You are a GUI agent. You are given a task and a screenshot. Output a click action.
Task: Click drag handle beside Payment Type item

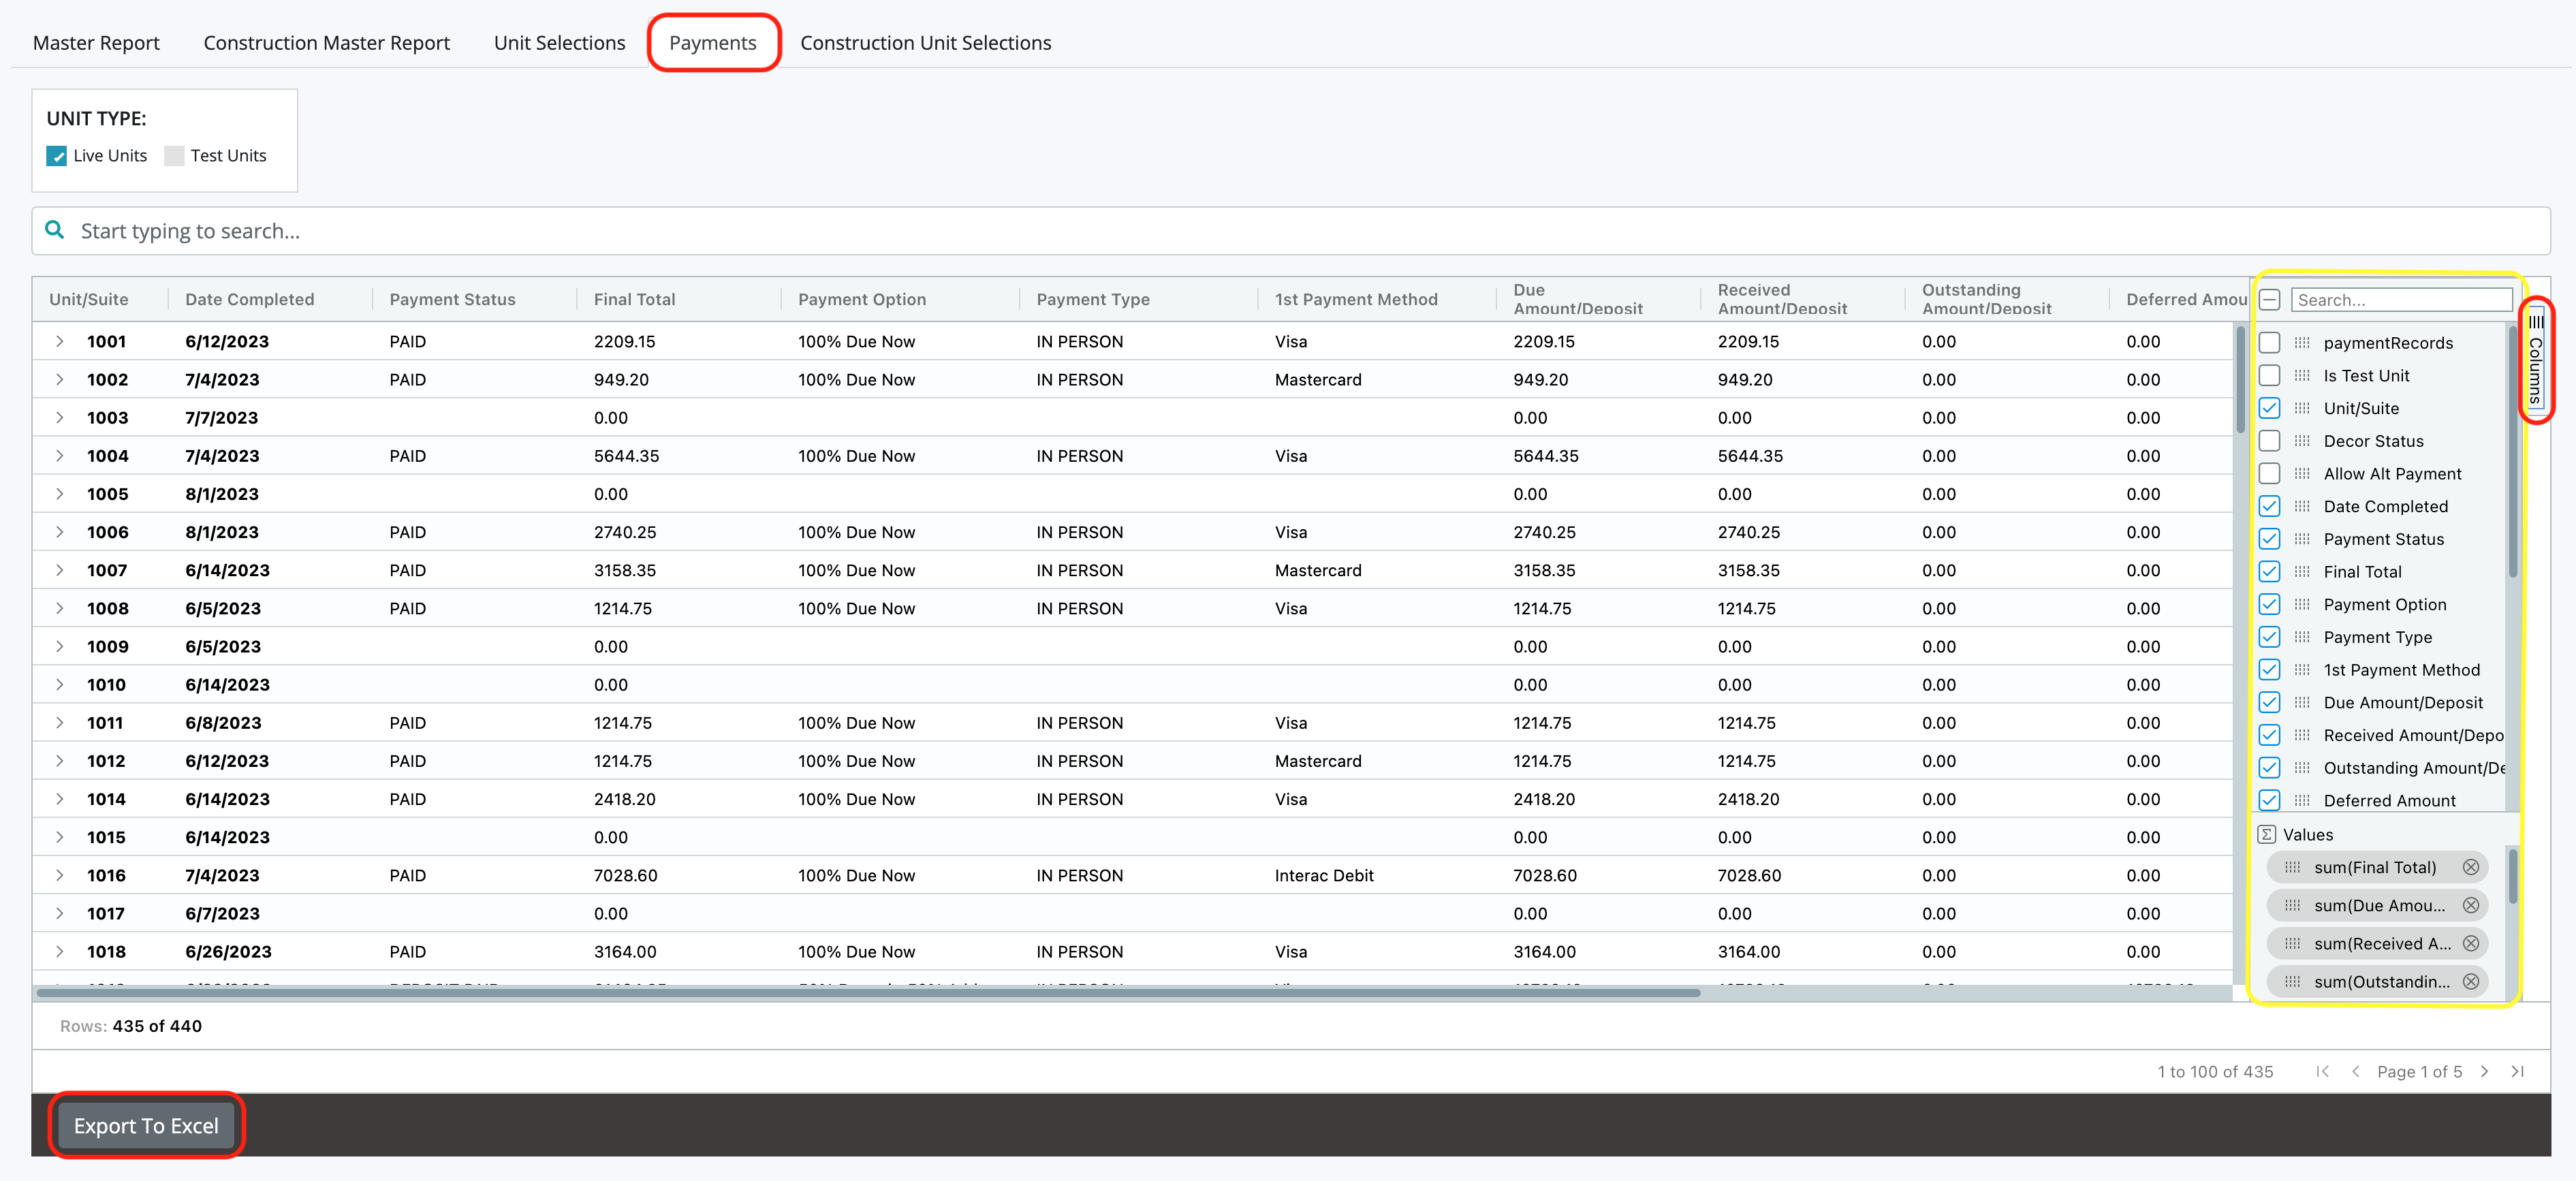pos(2302,637)
